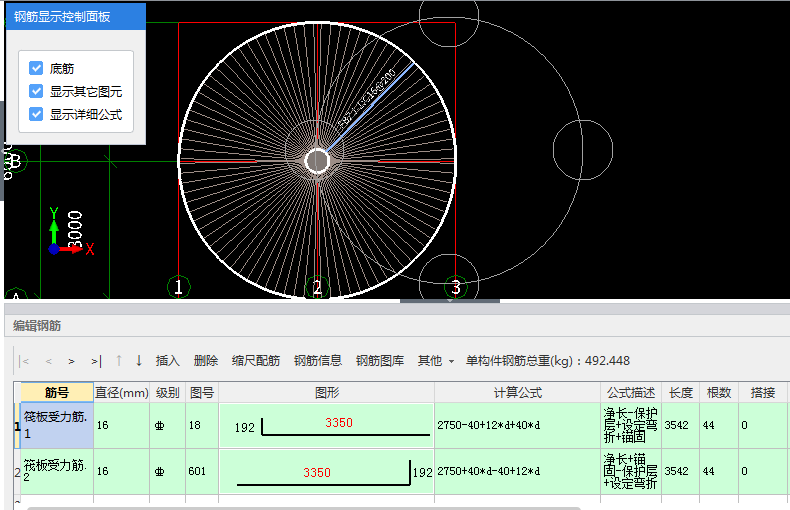Click axis bubble 2 in drawing
790x510 pixels.
317,287
